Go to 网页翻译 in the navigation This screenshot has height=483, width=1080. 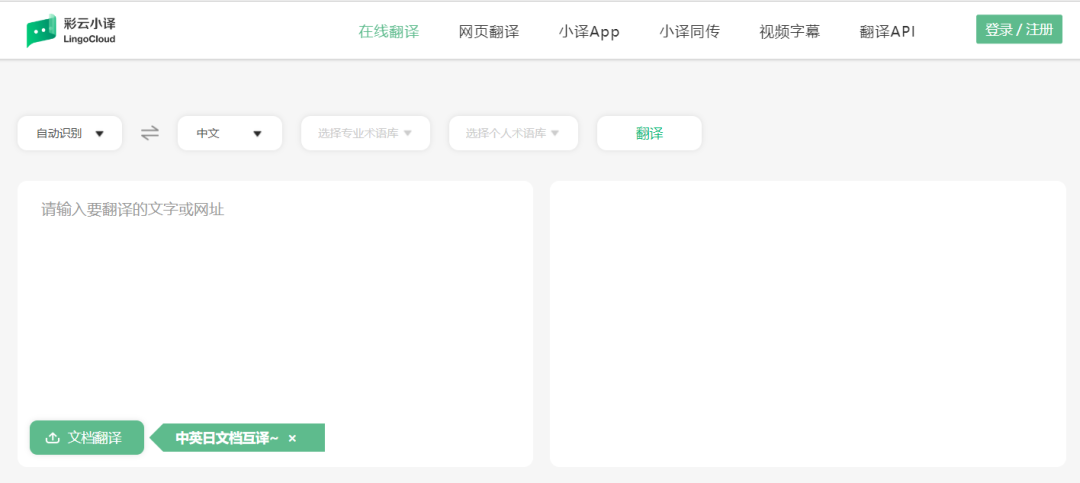point(488,31)
